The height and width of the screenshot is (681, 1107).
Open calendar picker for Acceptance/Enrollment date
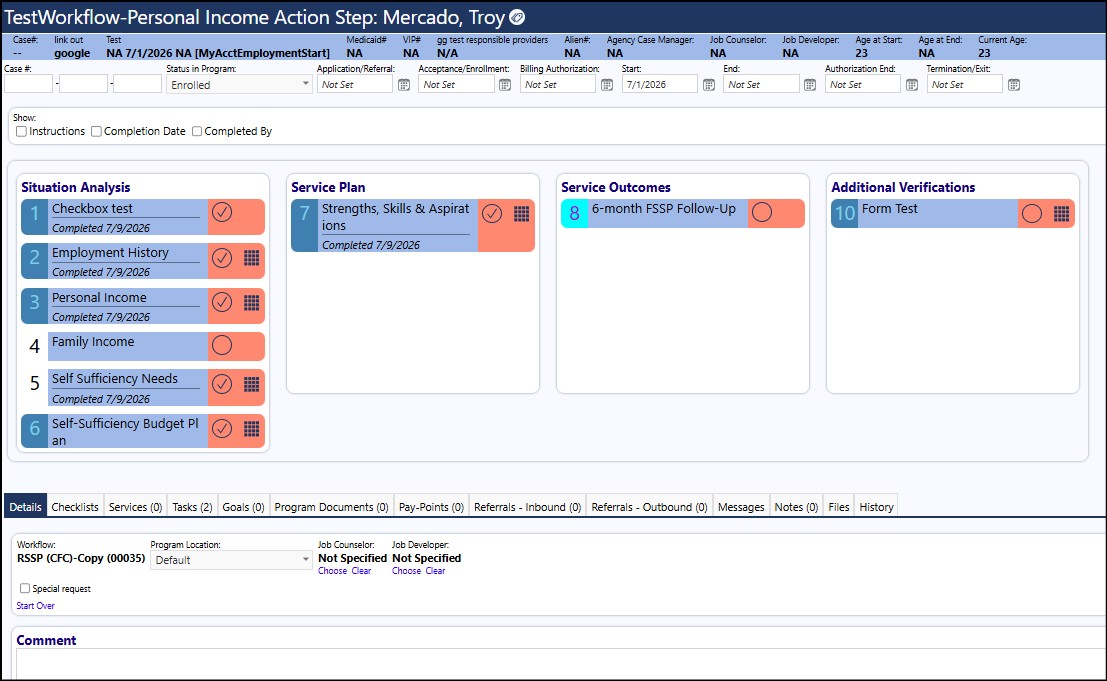click(x=505, y=85)
